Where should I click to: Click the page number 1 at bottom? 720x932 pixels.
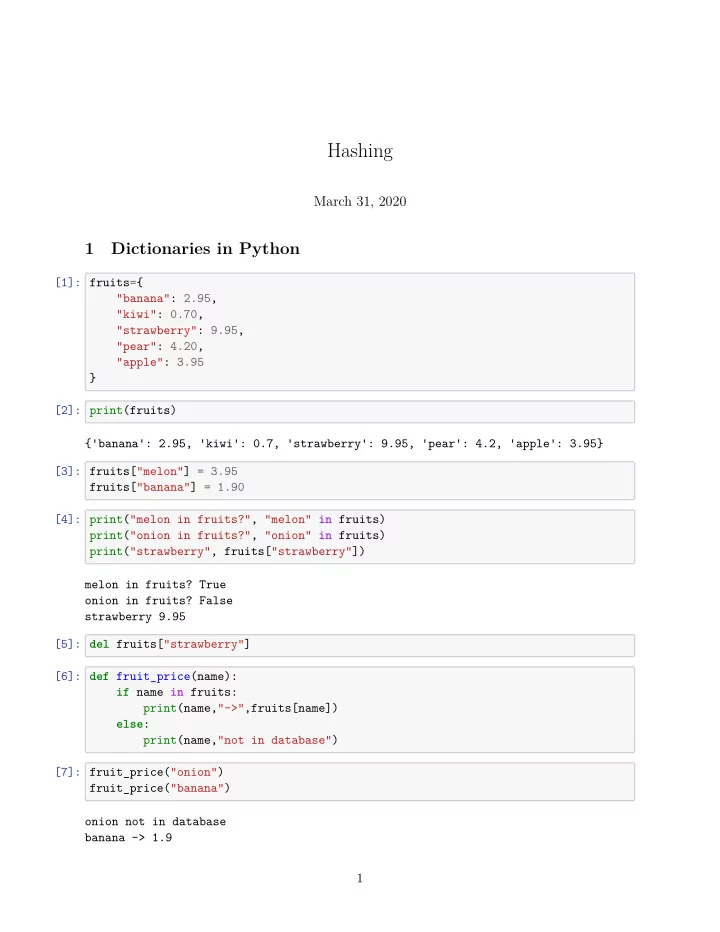click(360, 879)
